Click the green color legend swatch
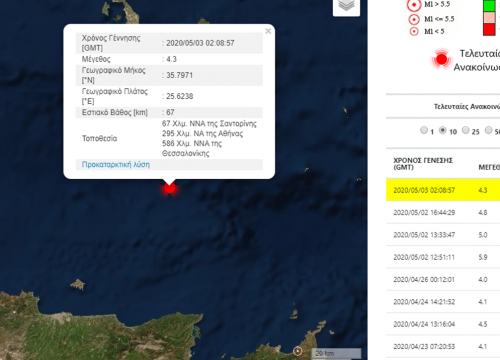 point(489,6)
